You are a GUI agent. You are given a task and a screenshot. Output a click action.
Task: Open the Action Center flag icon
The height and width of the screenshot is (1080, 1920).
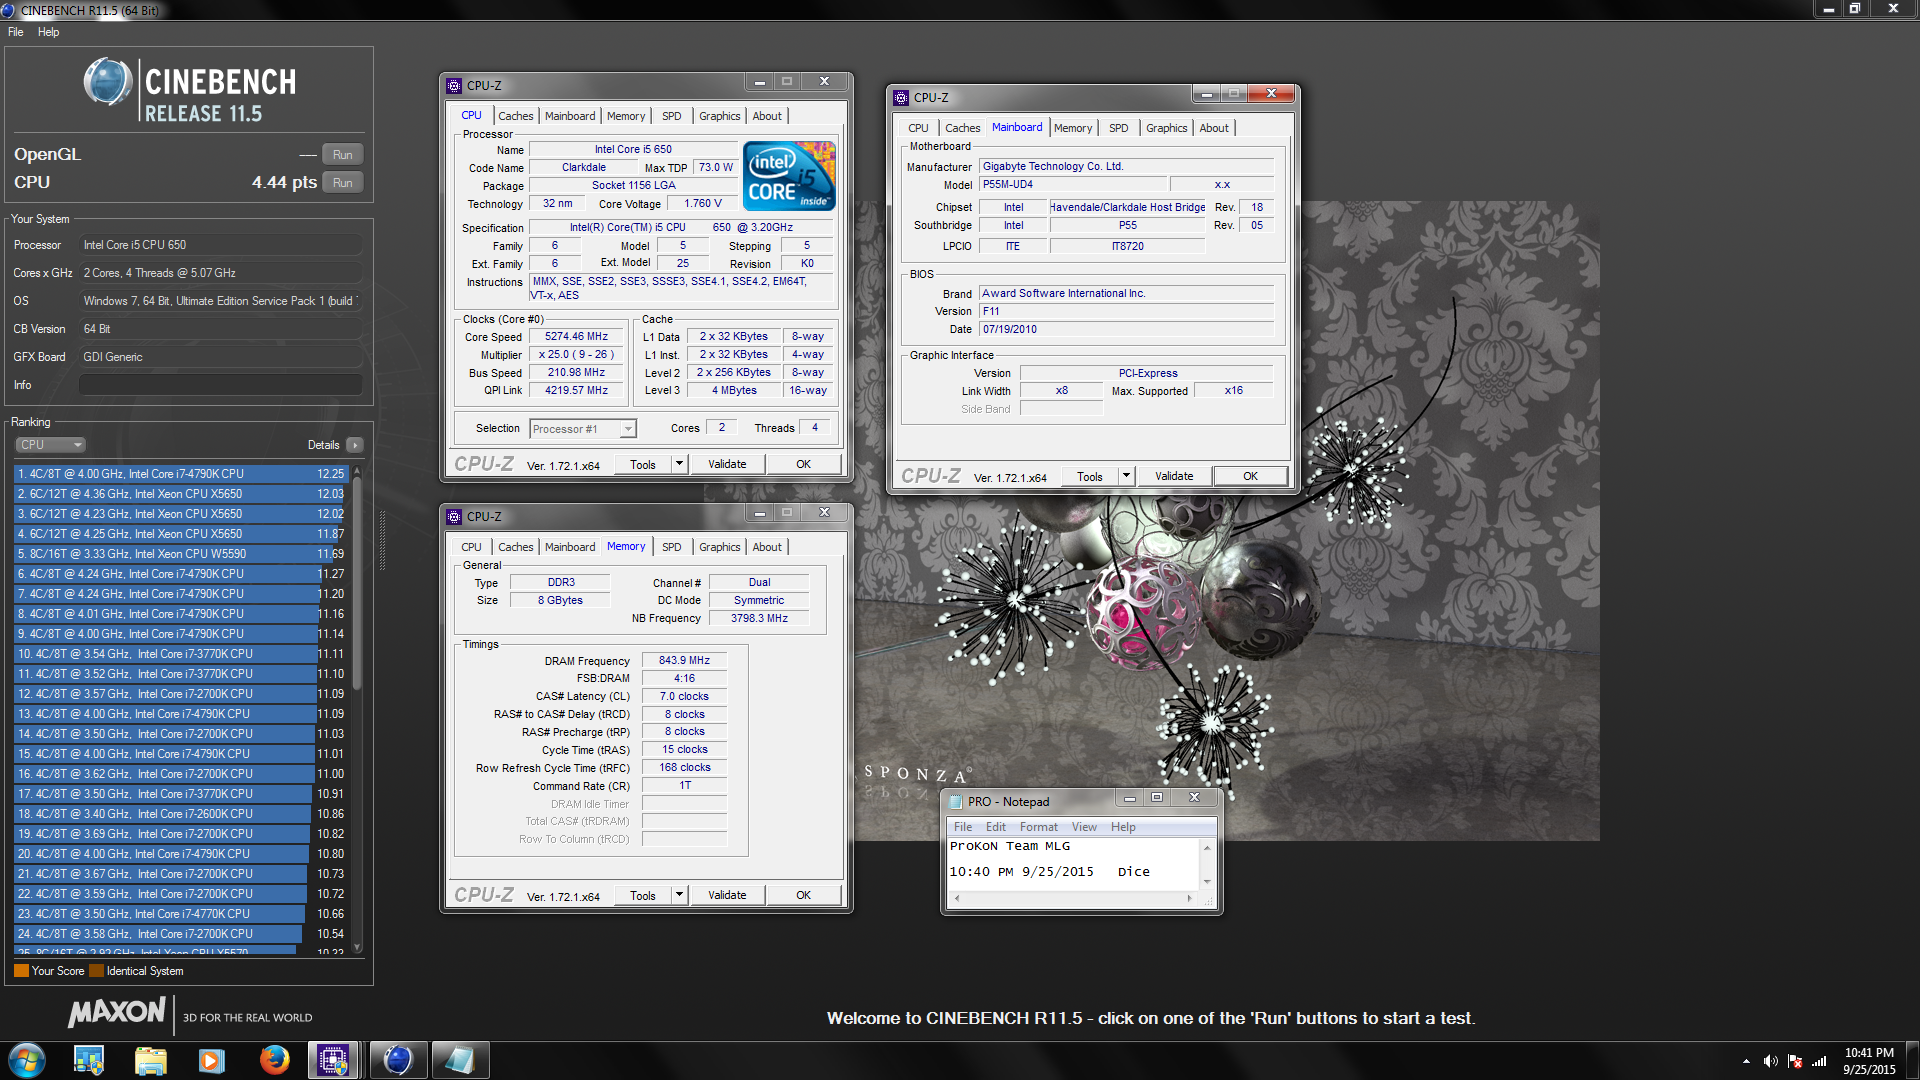[1795, 1061]
